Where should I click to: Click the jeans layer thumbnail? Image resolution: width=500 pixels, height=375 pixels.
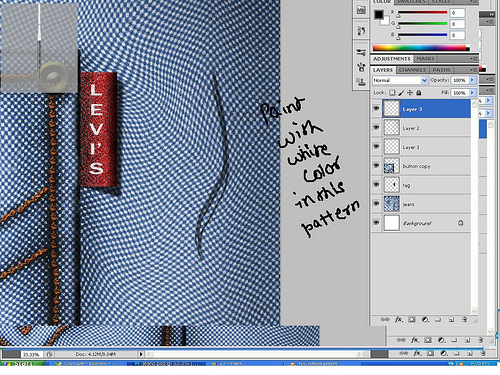pos(392,204)
